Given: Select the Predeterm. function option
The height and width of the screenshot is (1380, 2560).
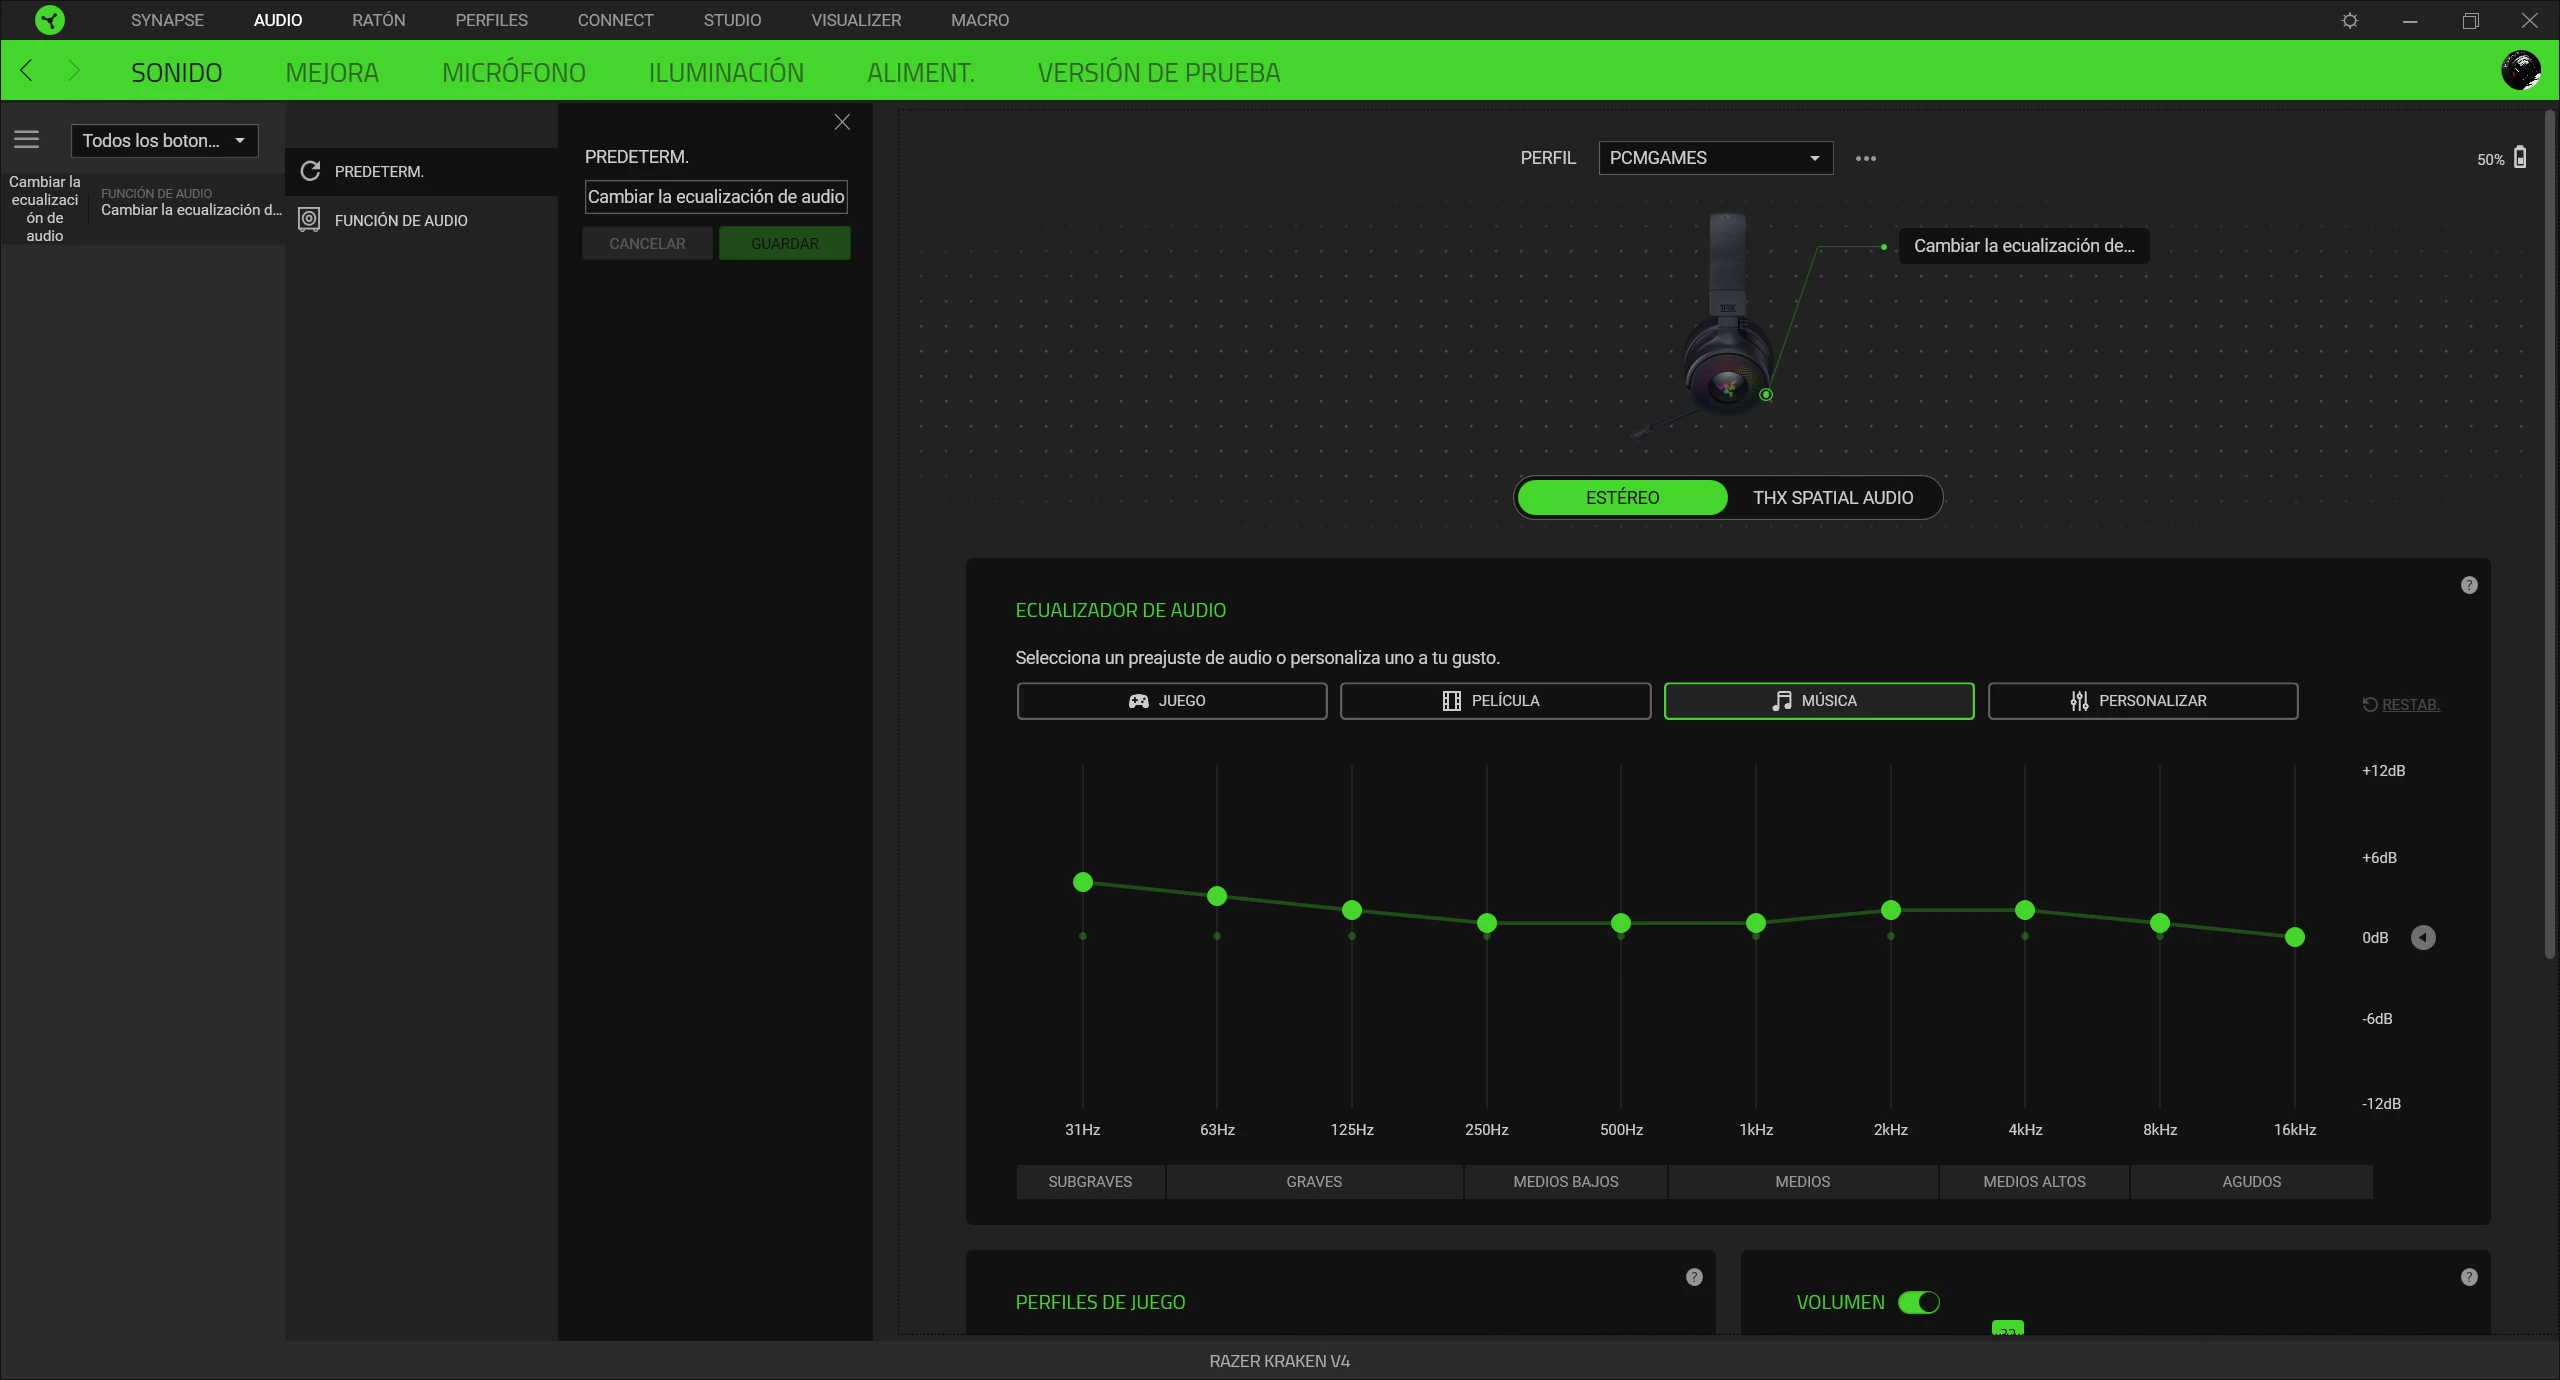Looking at the screenshot, I should point(421,171).
